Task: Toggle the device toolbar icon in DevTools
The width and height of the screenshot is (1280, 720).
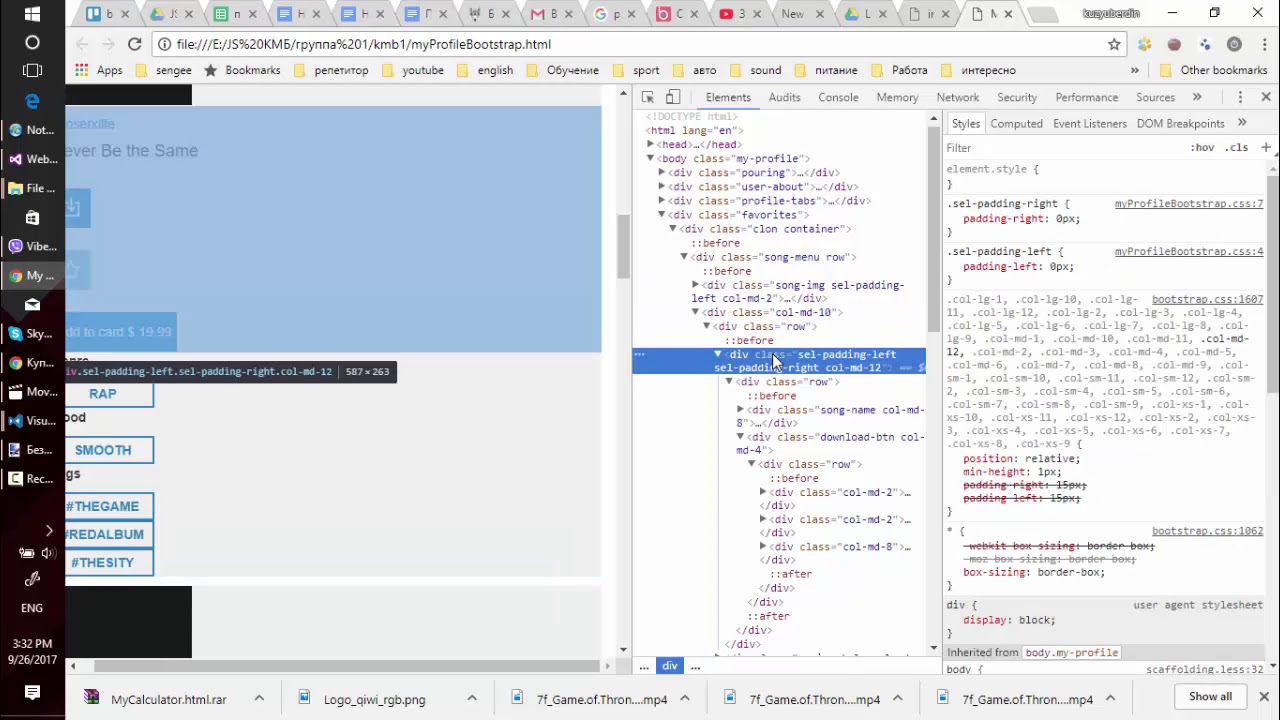Action: click(673, 97)
